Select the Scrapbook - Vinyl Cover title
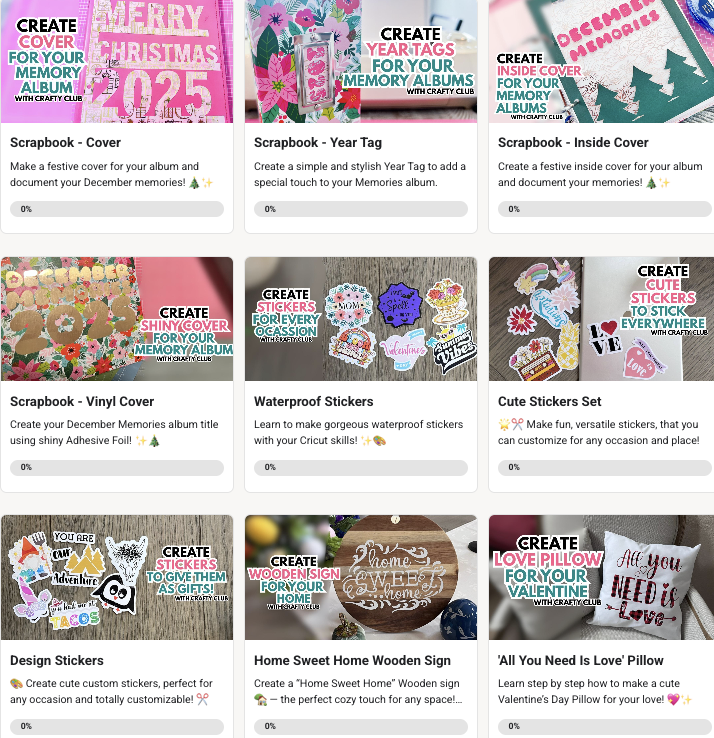The image size is (714, 738). click(x=82, y=401)
